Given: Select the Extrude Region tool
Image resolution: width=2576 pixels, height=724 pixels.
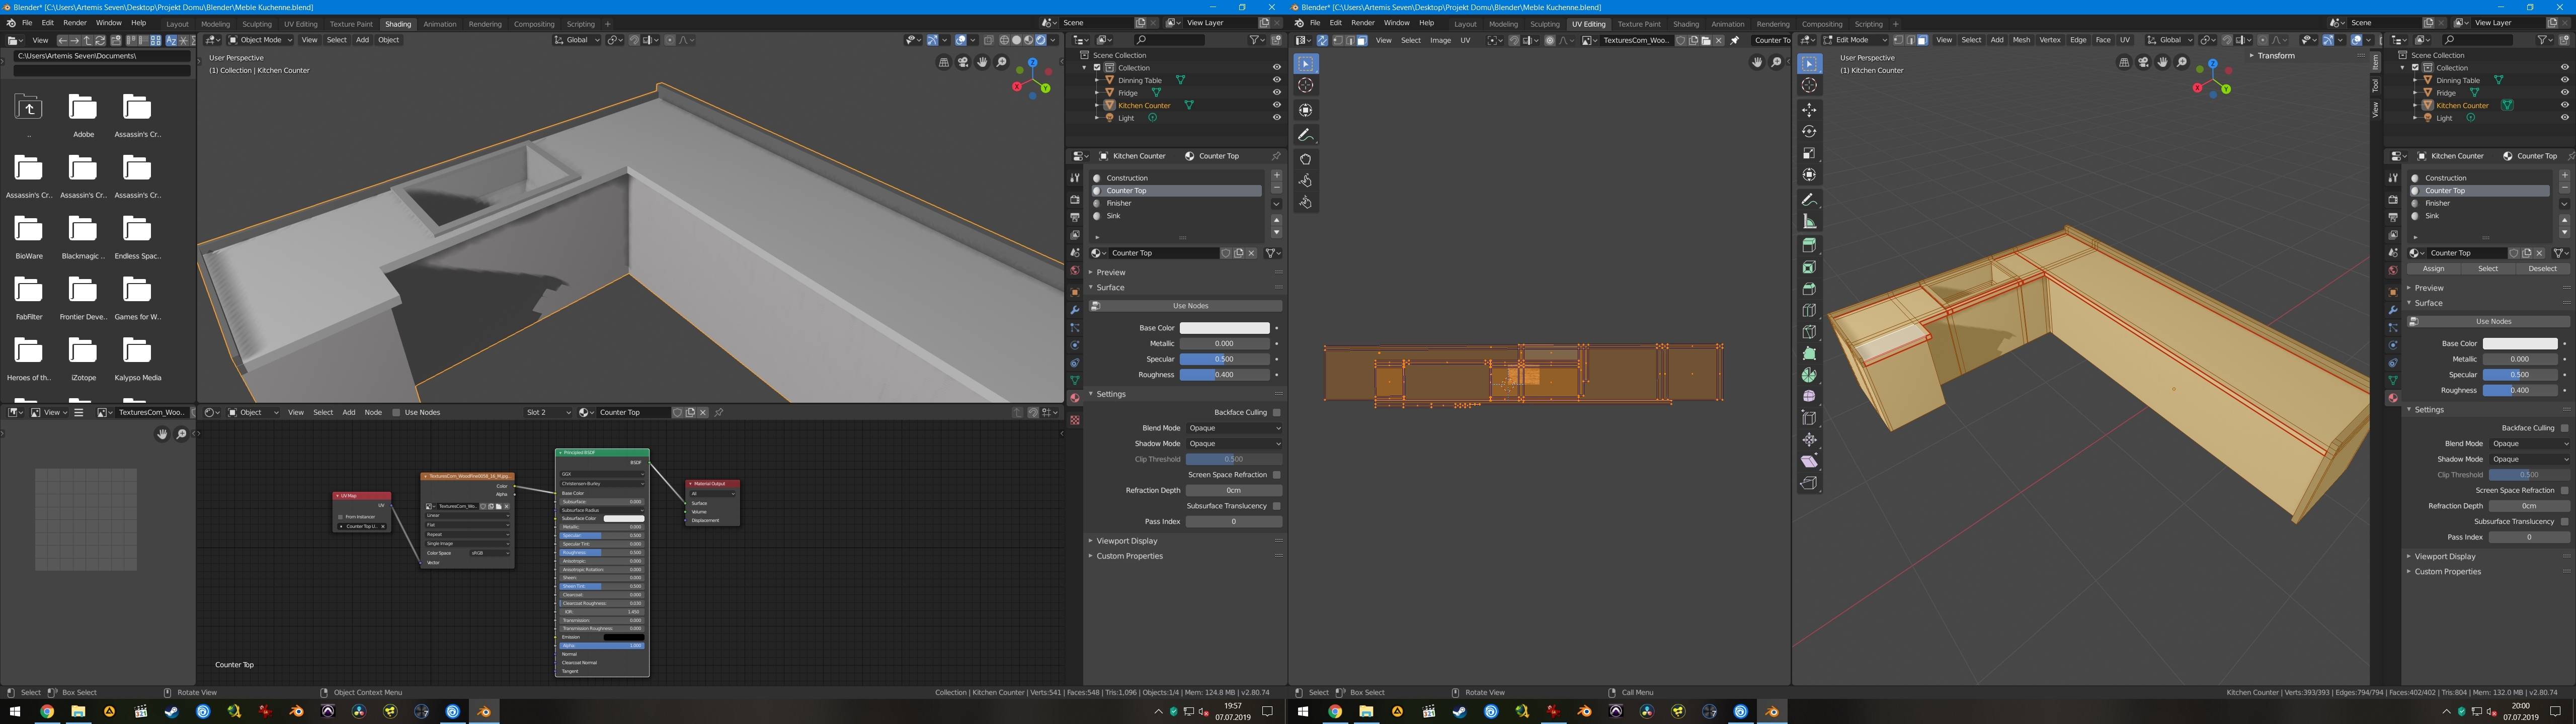Looking at the screenshot, I should [1809, 245].
